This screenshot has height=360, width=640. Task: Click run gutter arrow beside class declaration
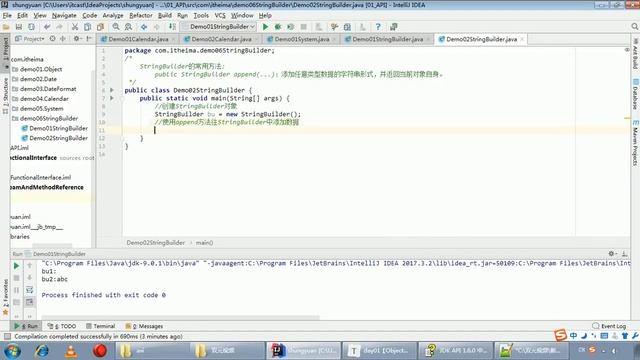click(x=112, y=90)
